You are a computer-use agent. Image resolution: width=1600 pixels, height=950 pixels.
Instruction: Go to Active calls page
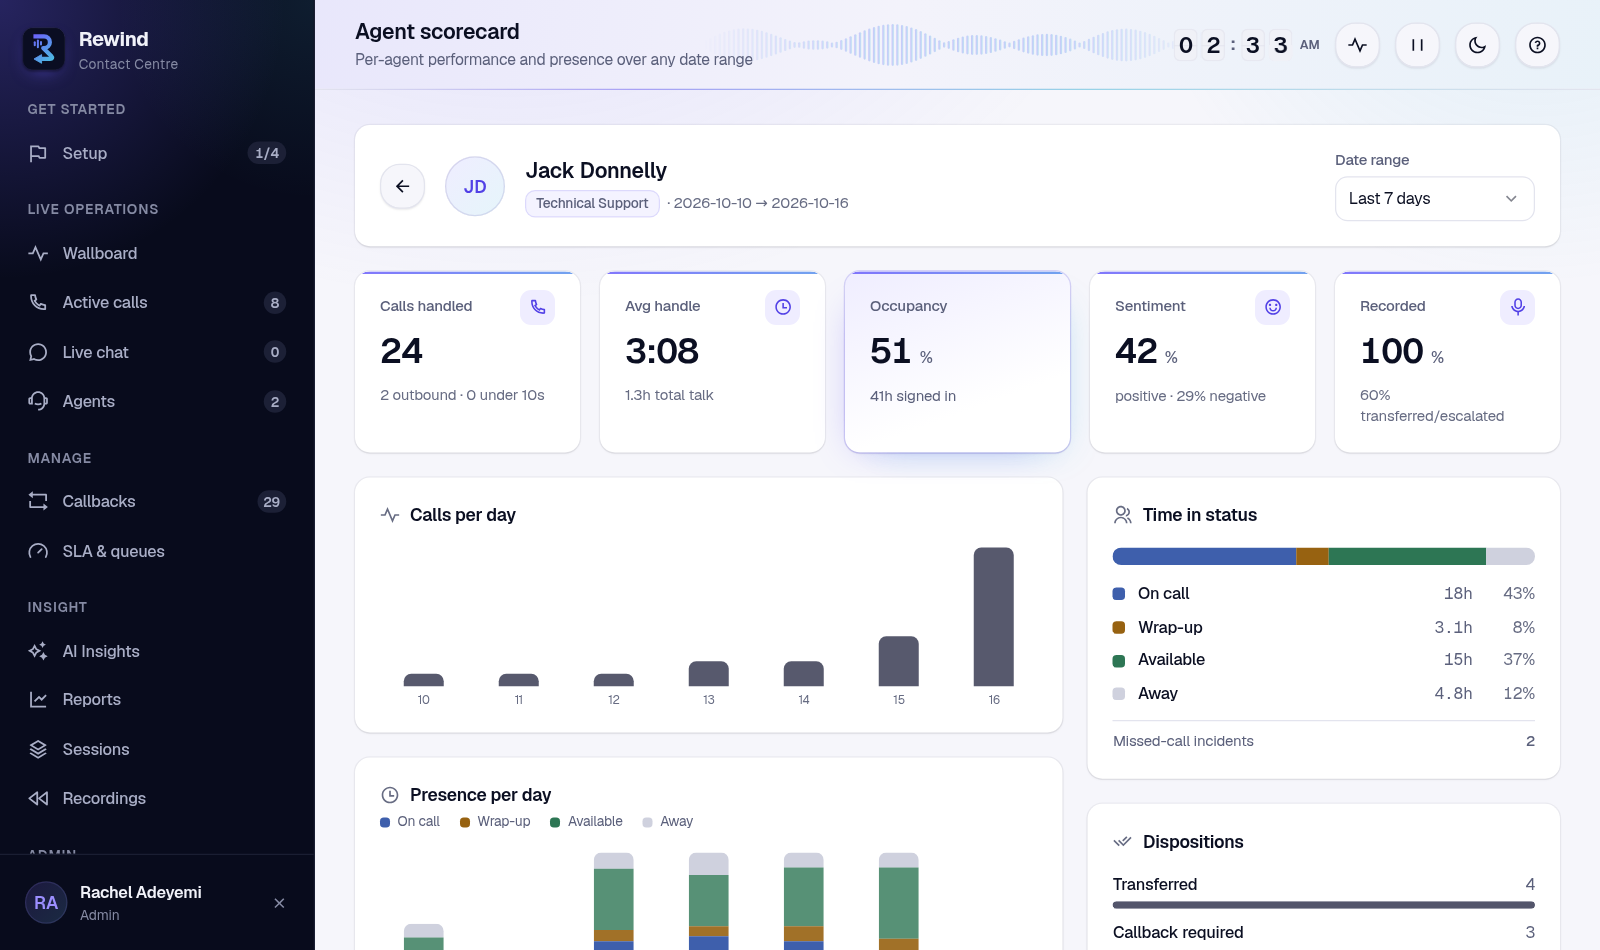click(157, 302)
